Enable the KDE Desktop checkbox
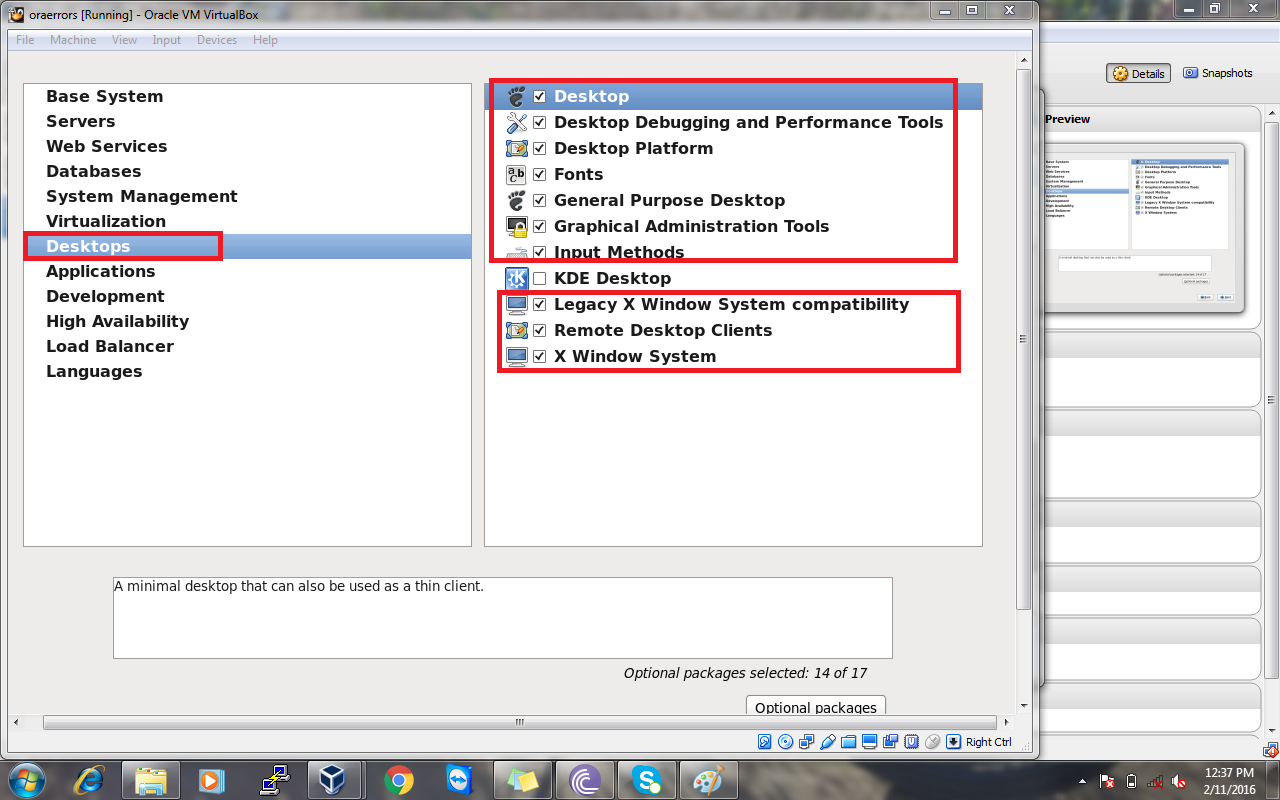This screenshot has height=800, width=1280. 540,278
